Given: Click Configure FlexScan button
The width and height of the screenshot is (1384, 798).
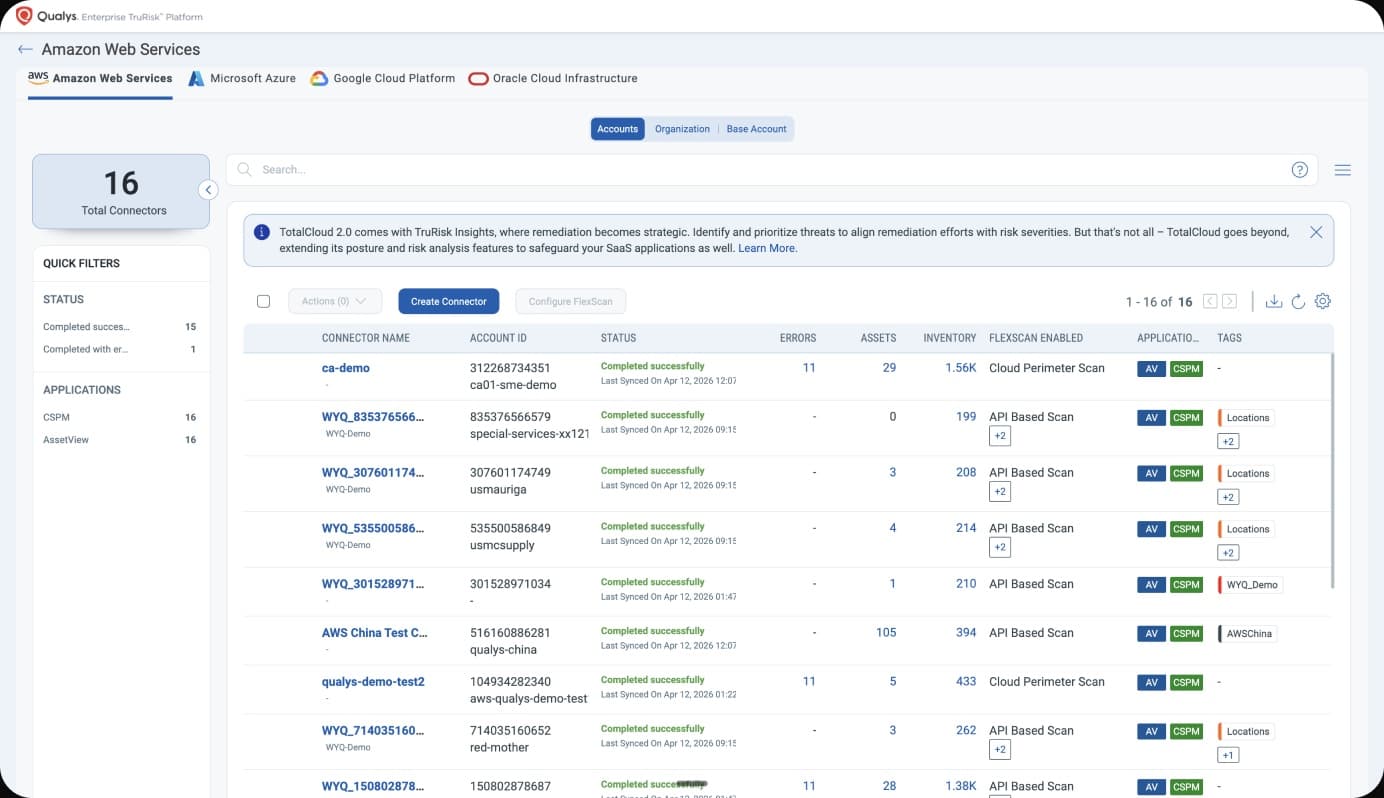Looking at the screenshot, I should click(571, 301).
